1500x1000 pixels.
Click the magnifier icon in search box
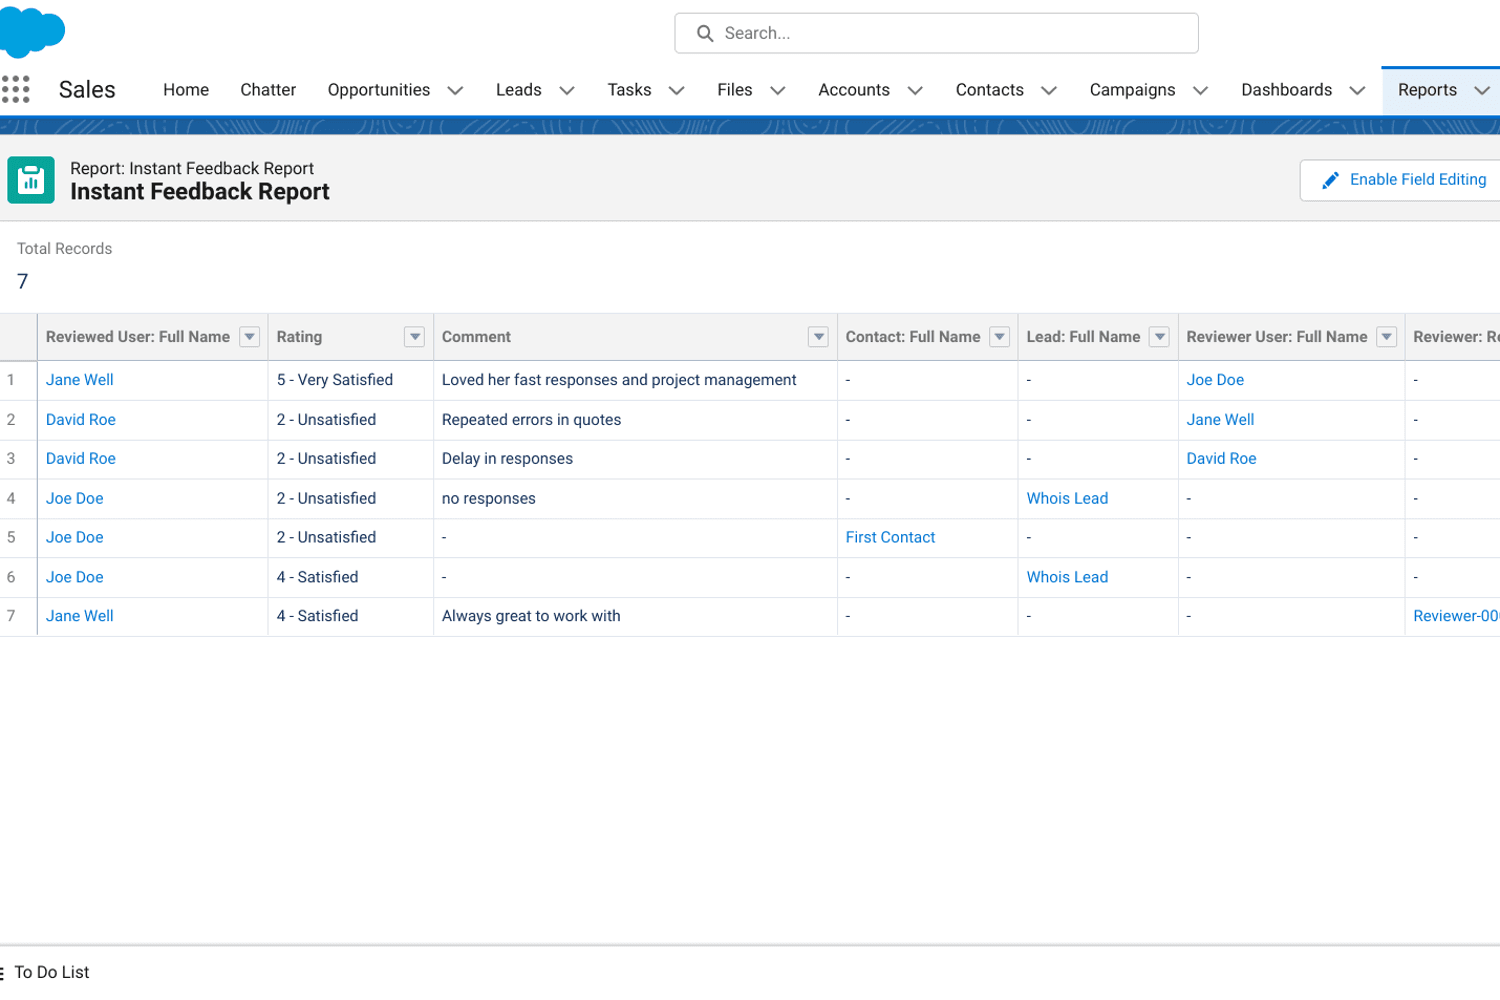(x=705, y=33)
